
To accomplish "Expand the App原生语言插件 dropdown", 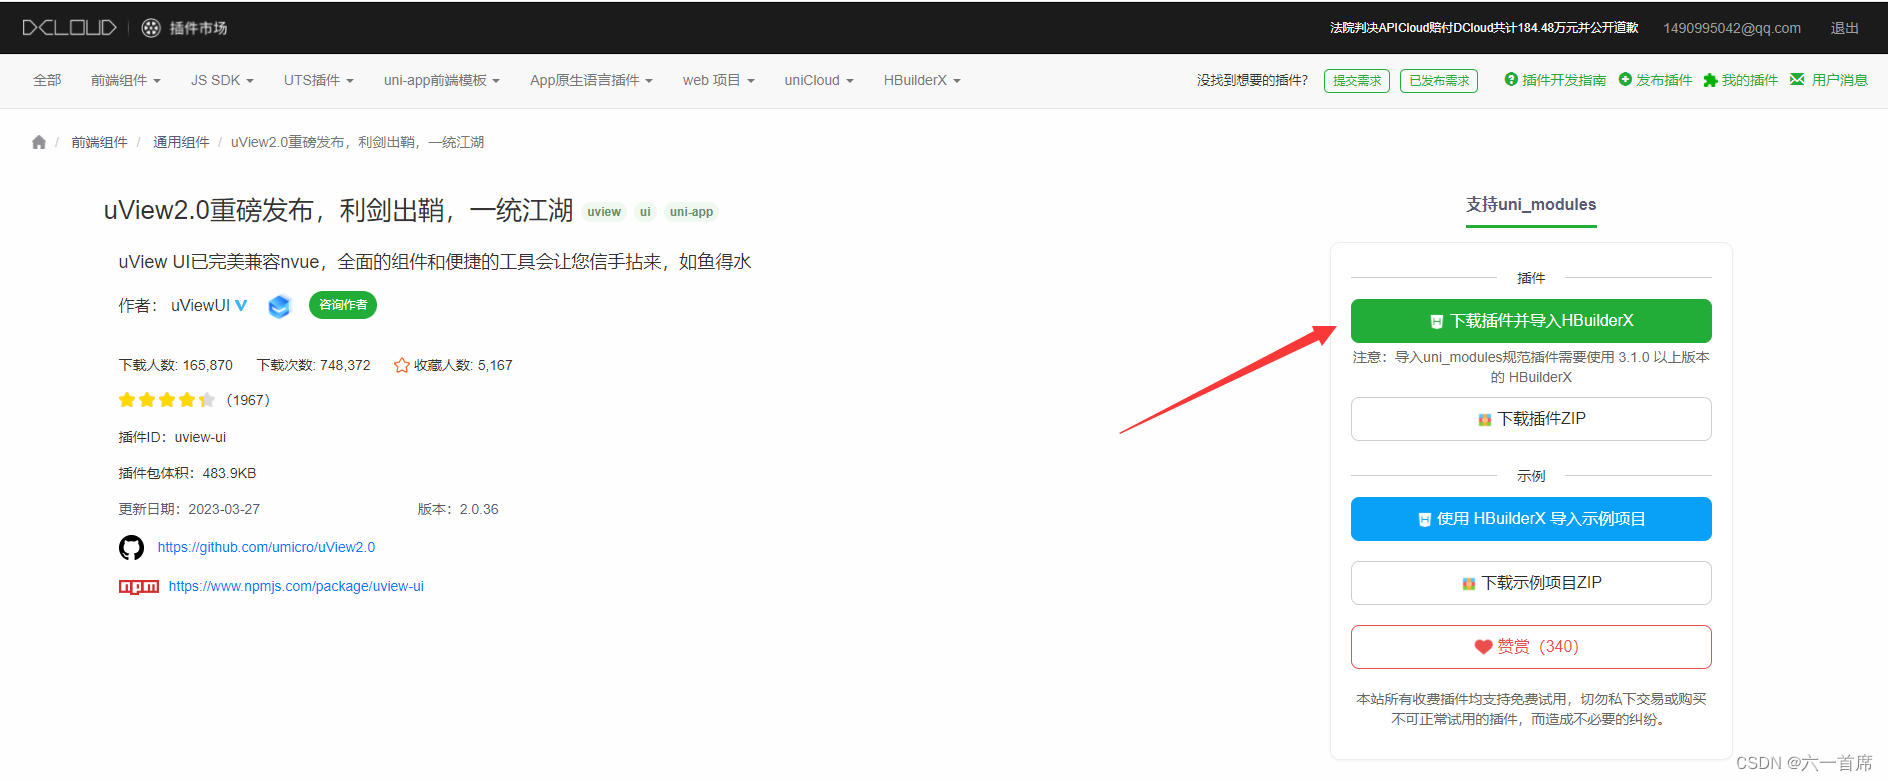I will pyautogui.click(x=591, y=80).
